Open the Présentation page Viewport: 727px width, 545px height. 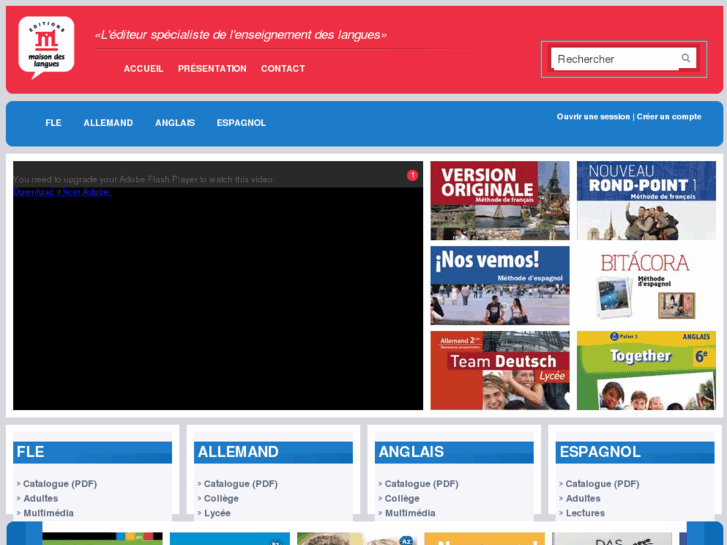coord(212,69)
